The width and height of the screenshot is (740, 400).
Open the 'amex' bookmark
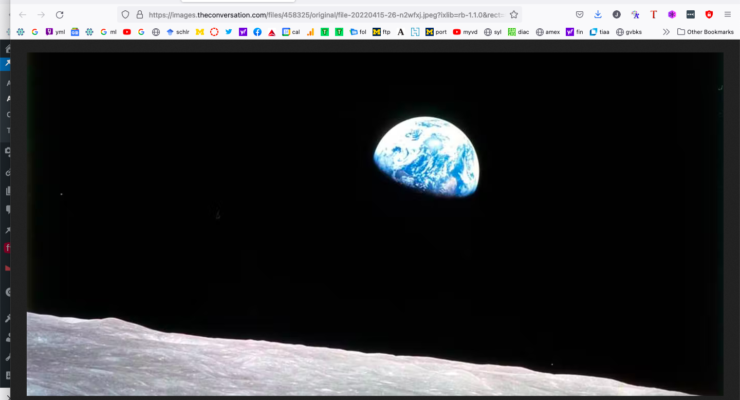click(x=547, y=32)
